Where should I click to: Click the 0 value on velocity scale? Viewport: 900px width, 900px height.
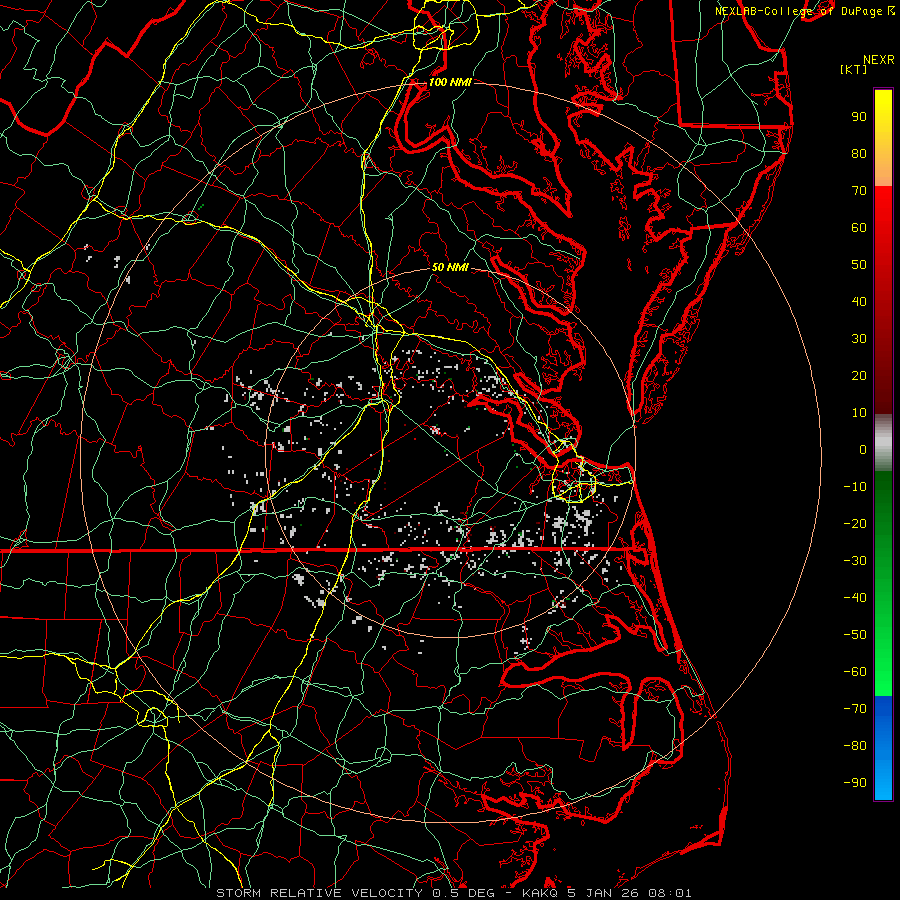(863, 449)
